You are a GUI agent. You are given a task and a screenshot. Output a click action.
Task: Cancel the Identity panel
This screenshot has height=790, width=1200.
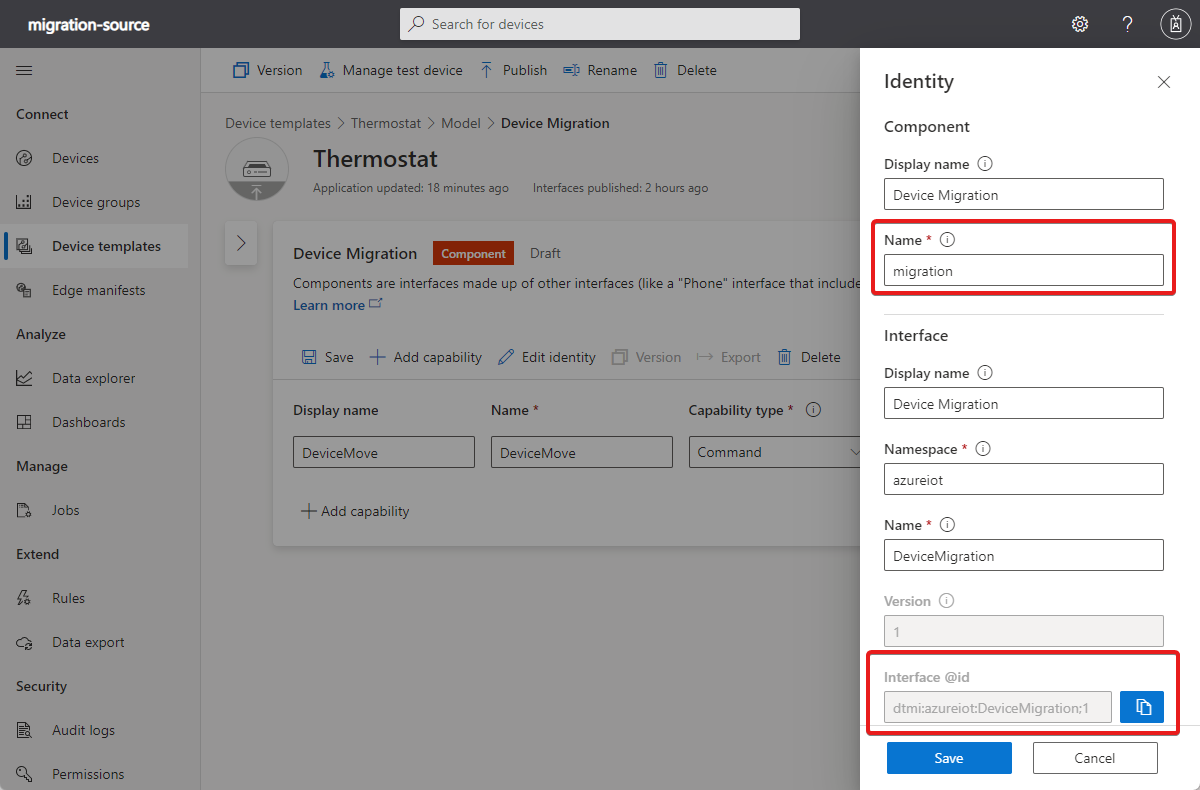pos(1095,758)
